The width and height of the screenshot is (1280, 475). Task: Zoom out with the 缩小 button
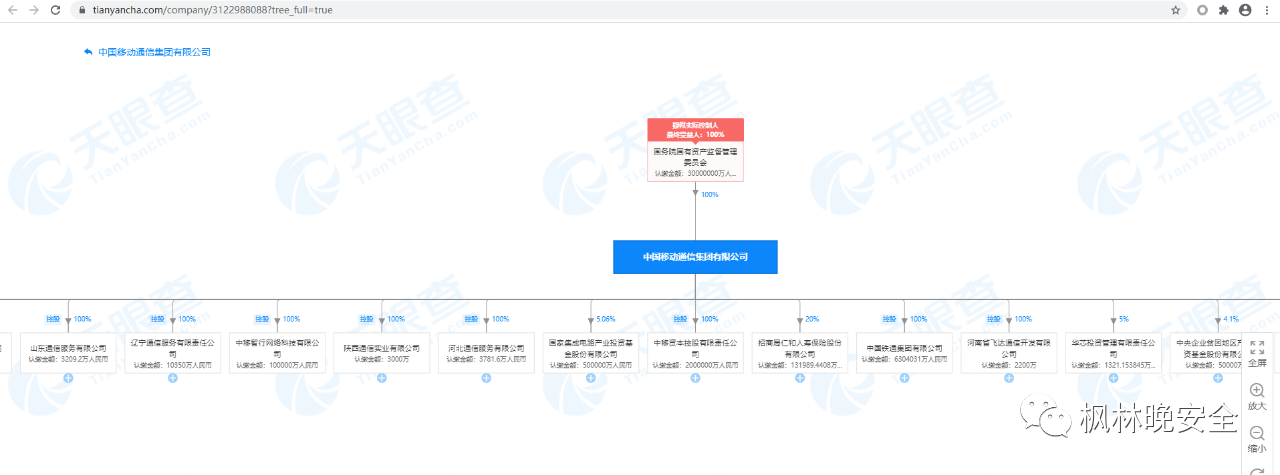[x=1257, y=440]
